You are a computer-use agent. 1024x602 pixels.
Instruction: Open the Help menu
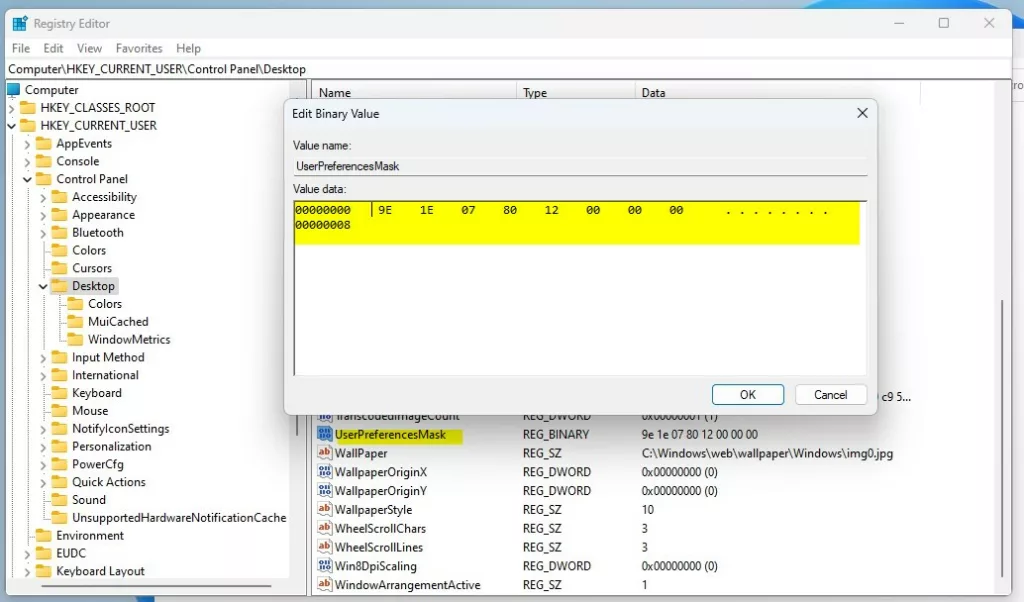click(x=188, y=48)
